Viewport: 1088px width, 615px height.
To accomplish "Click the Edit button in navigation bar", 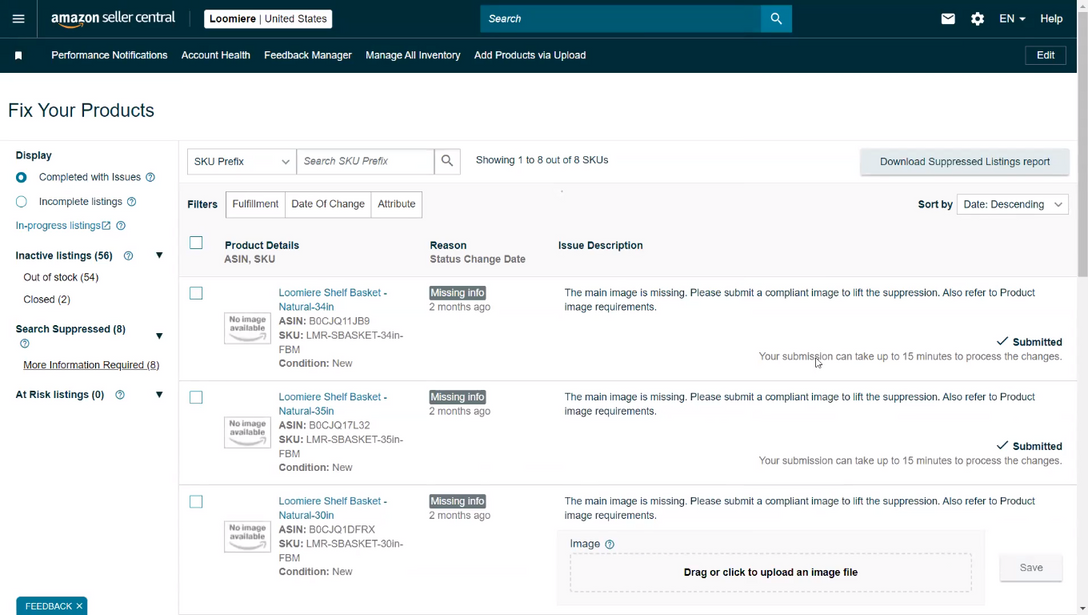I will click(x=1045, y=56).
